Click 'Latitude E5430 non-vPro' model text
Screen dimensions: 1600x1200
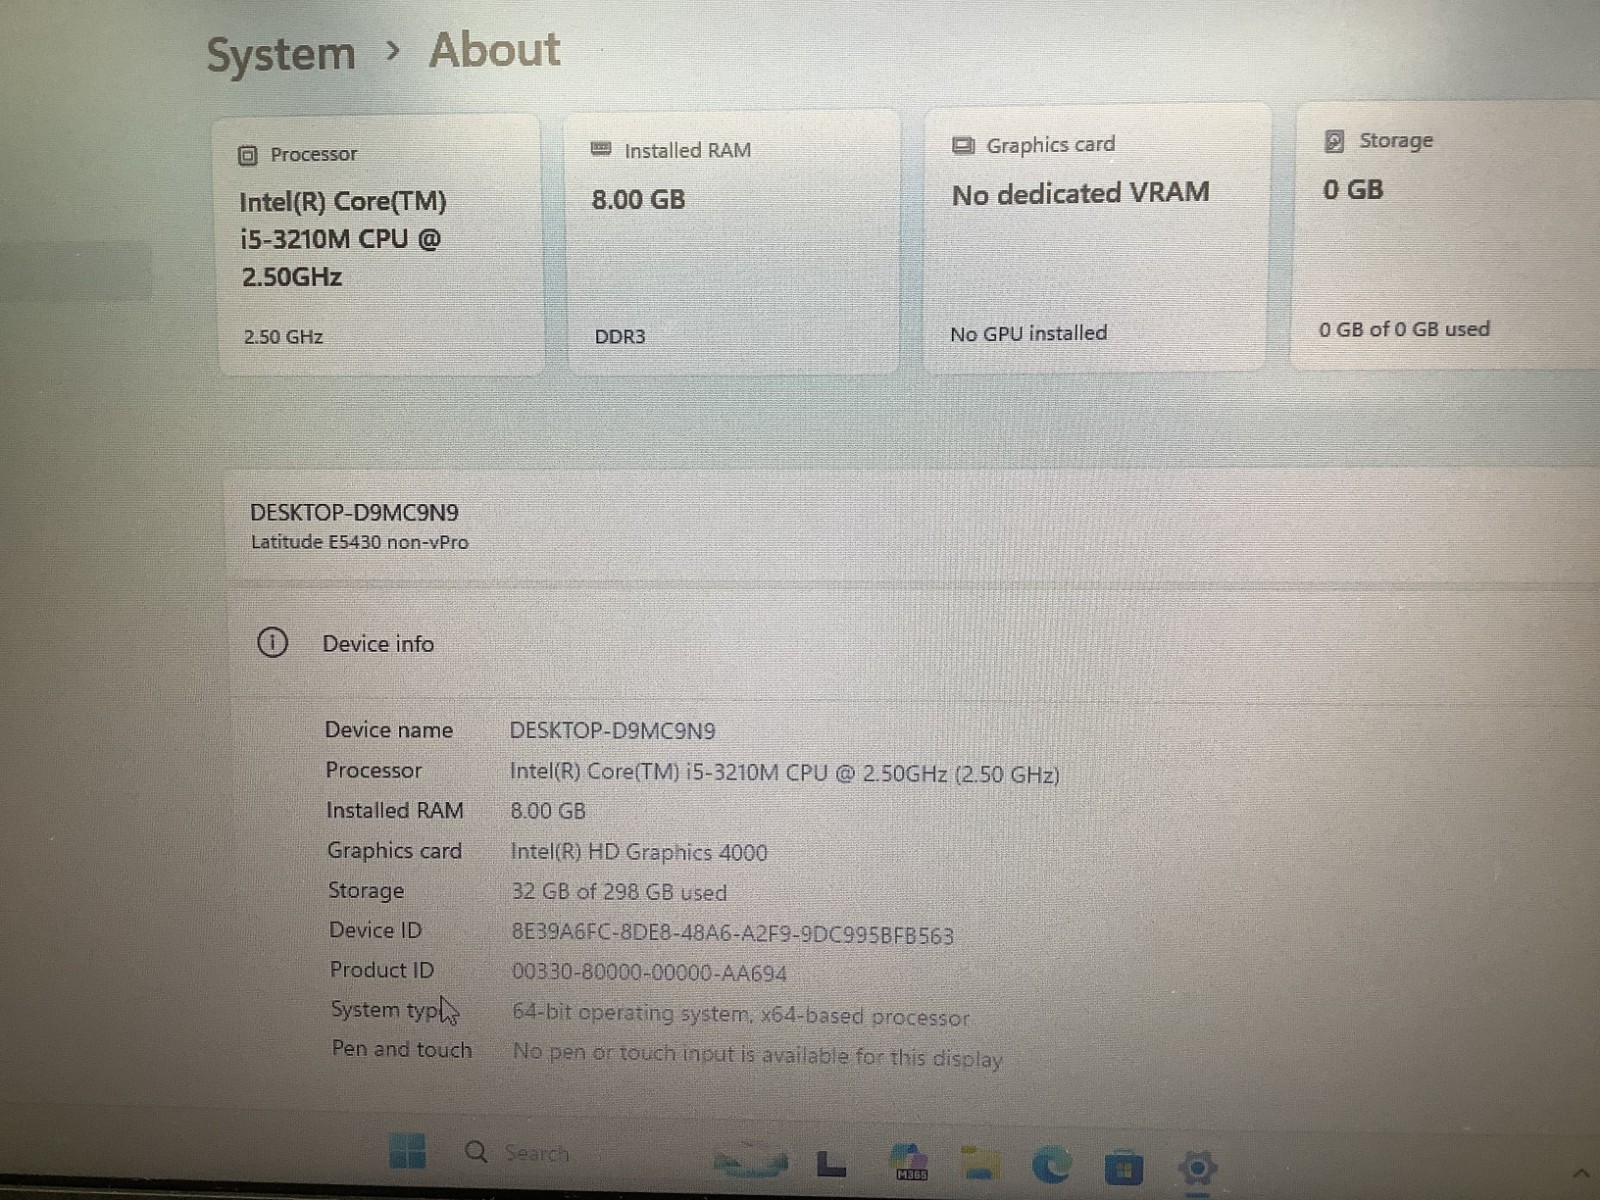[x=359, y=542]
